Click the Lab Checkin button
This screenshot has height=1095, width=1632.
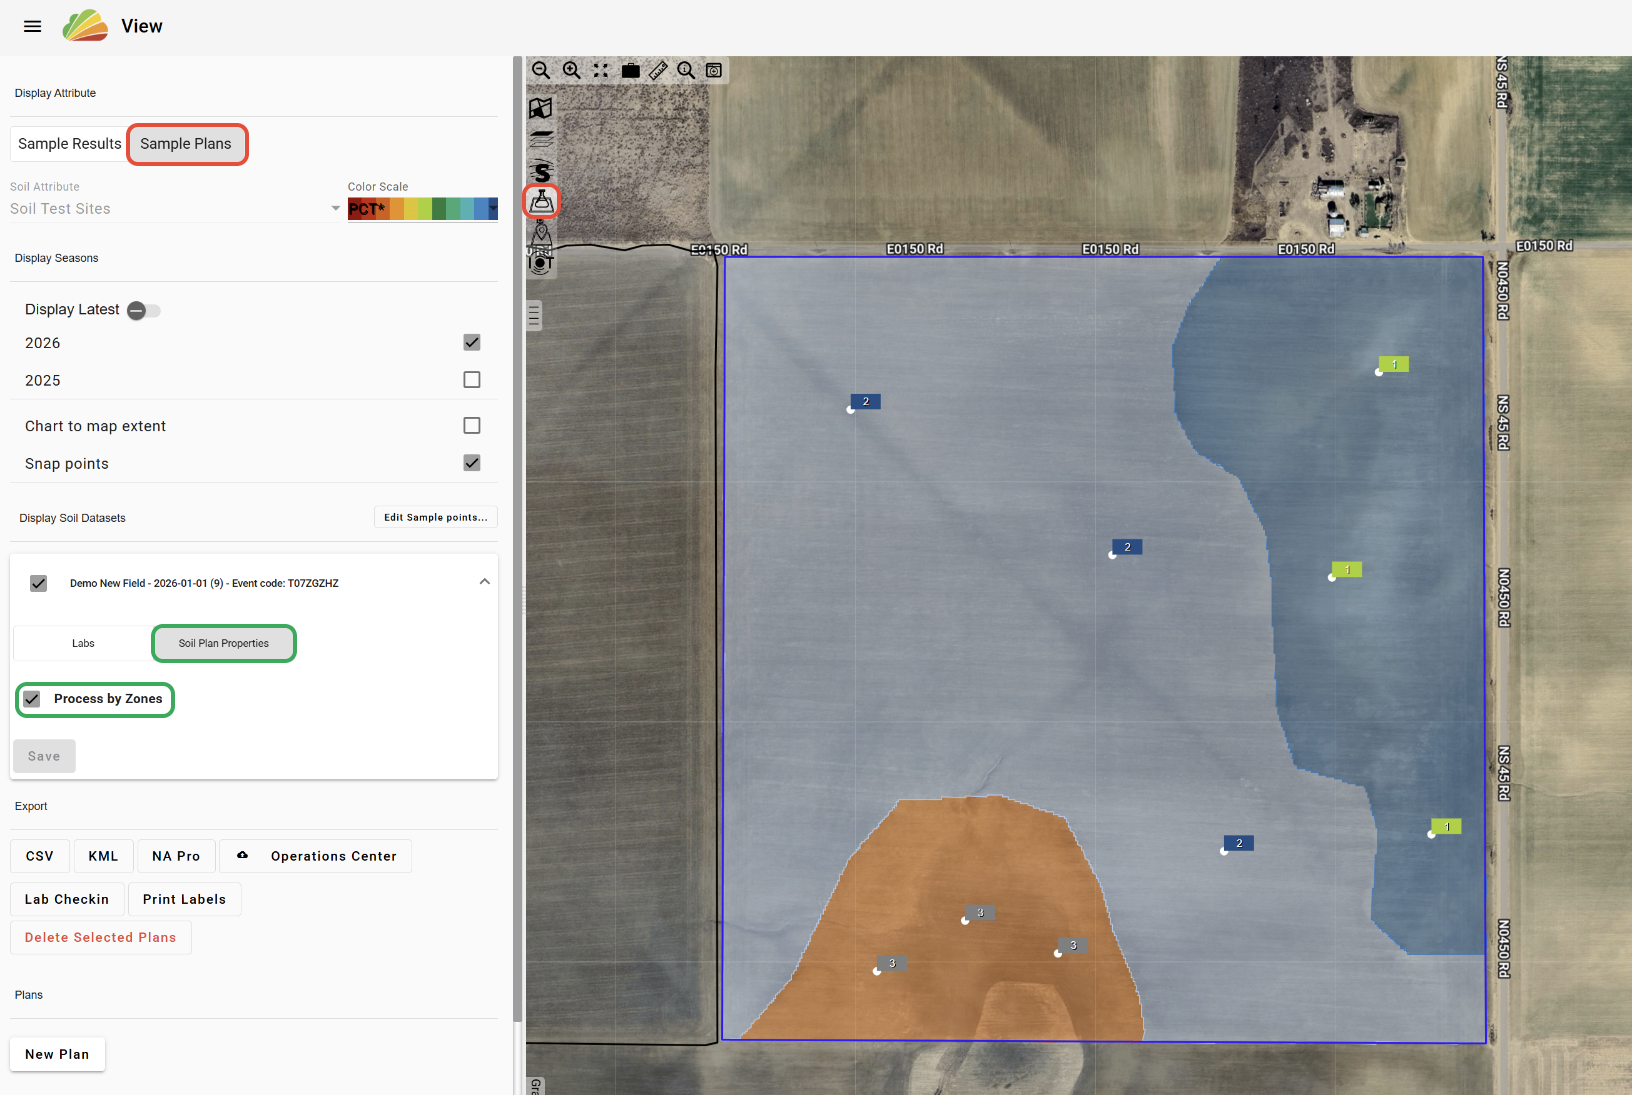67,899
